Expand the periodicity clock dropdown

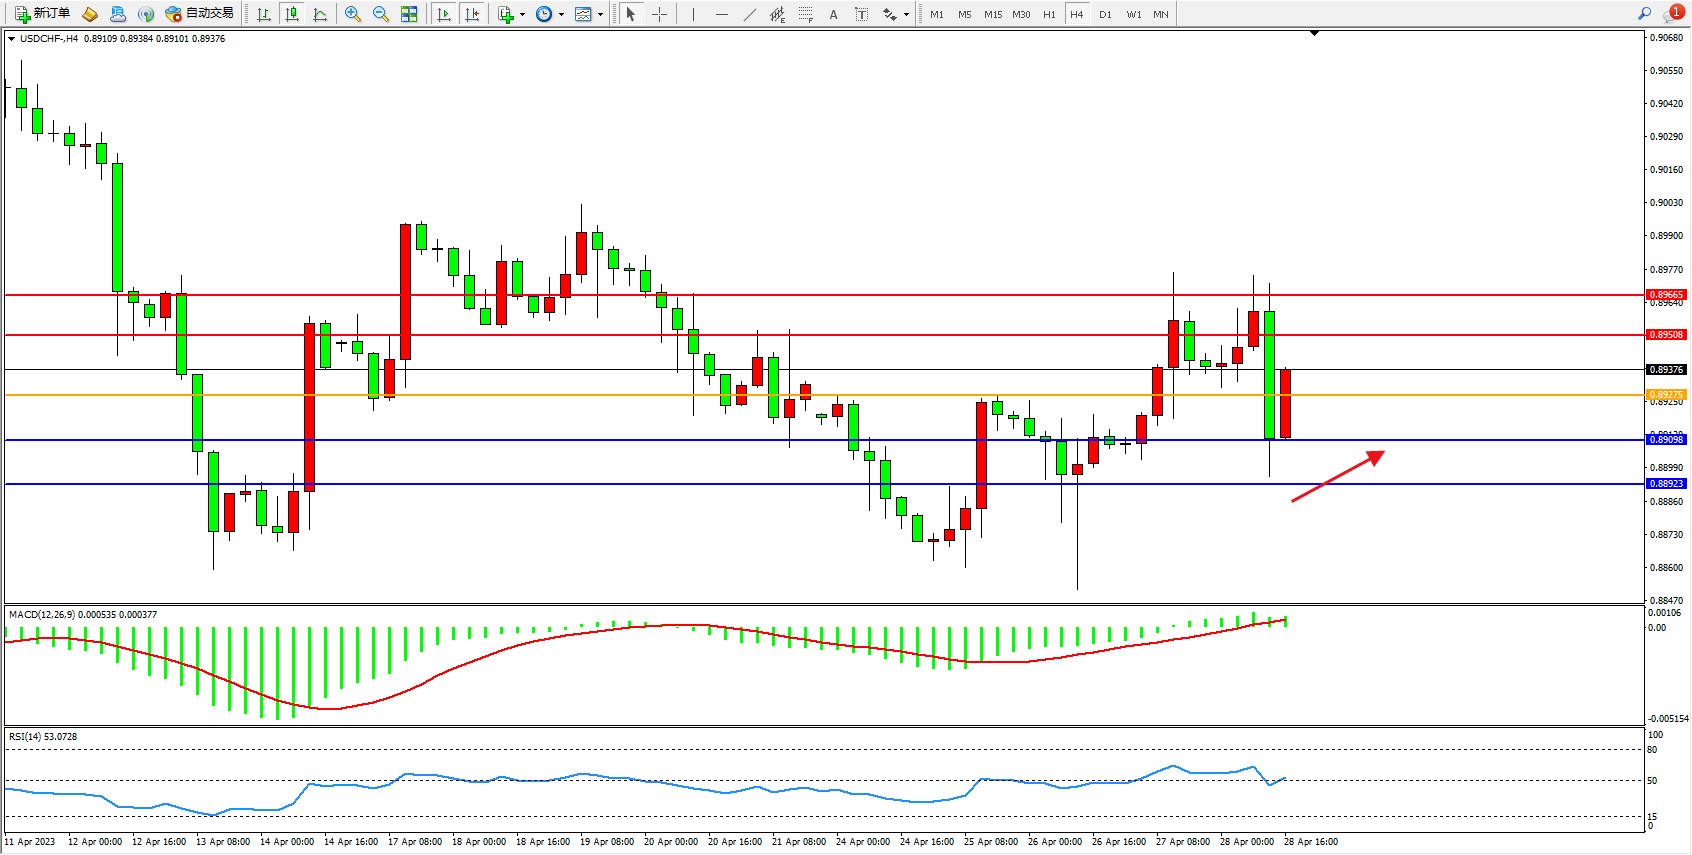tap(561, 14)
